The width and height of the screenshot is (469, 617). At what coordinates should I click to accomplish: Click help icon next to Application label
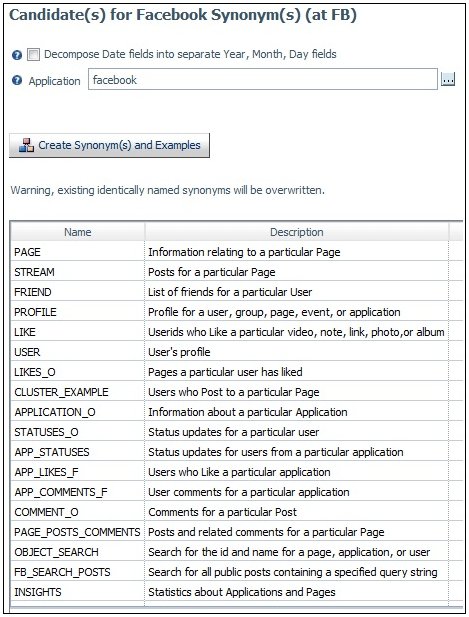click(17, 81)
